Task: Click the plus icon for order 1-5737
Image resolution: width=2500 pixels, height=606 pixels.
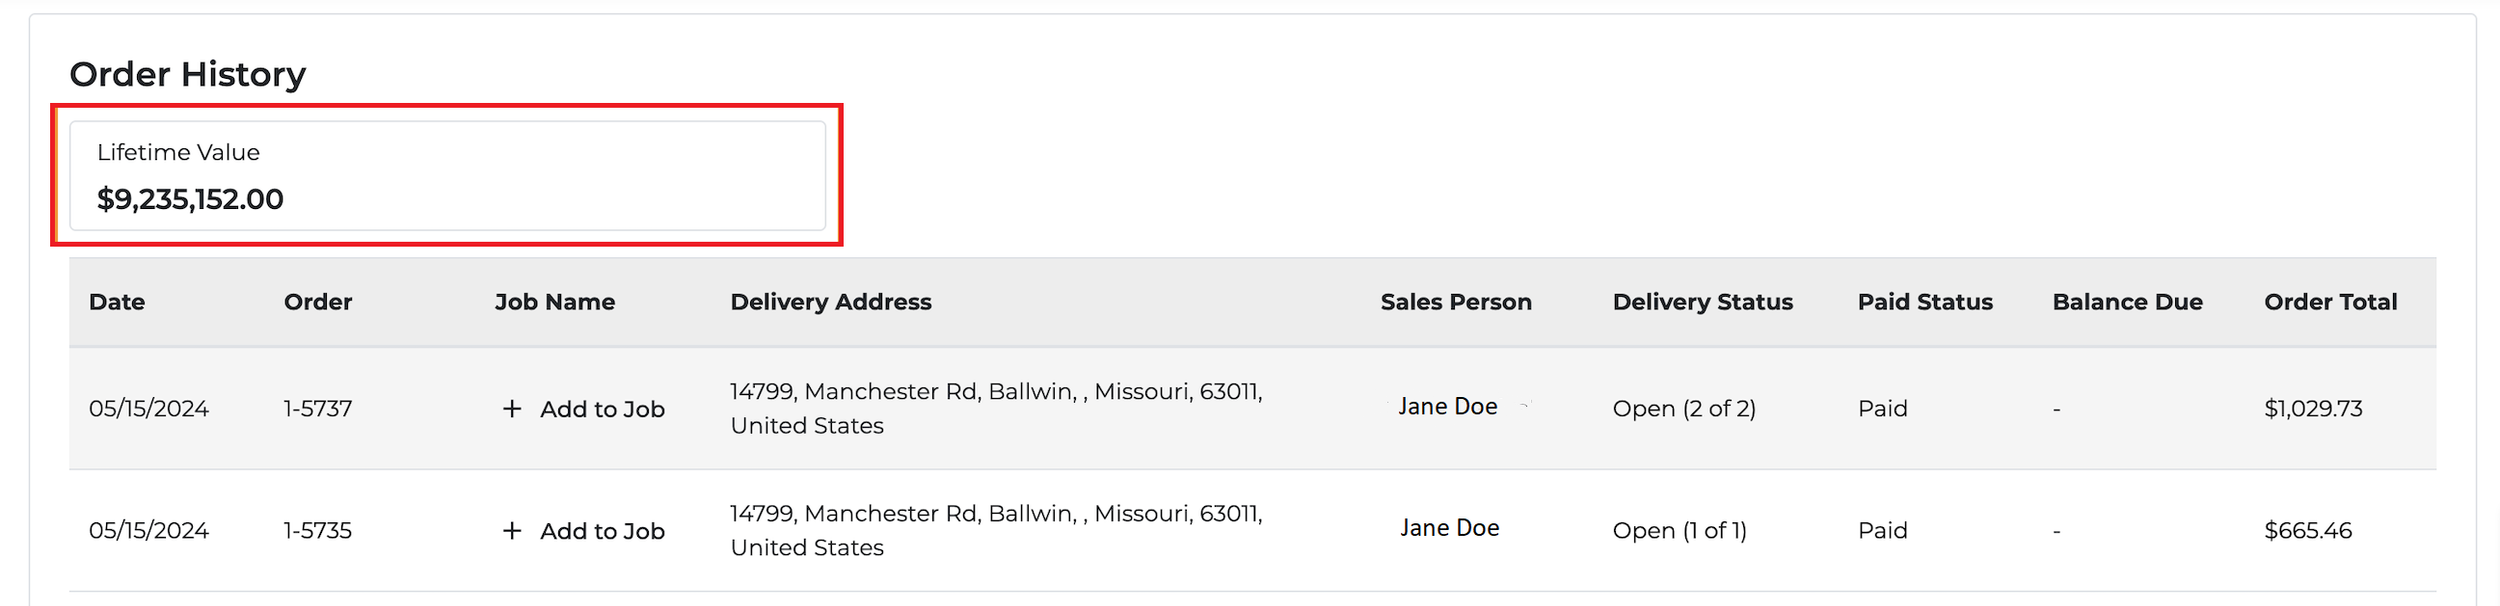Action: [512, 409]
